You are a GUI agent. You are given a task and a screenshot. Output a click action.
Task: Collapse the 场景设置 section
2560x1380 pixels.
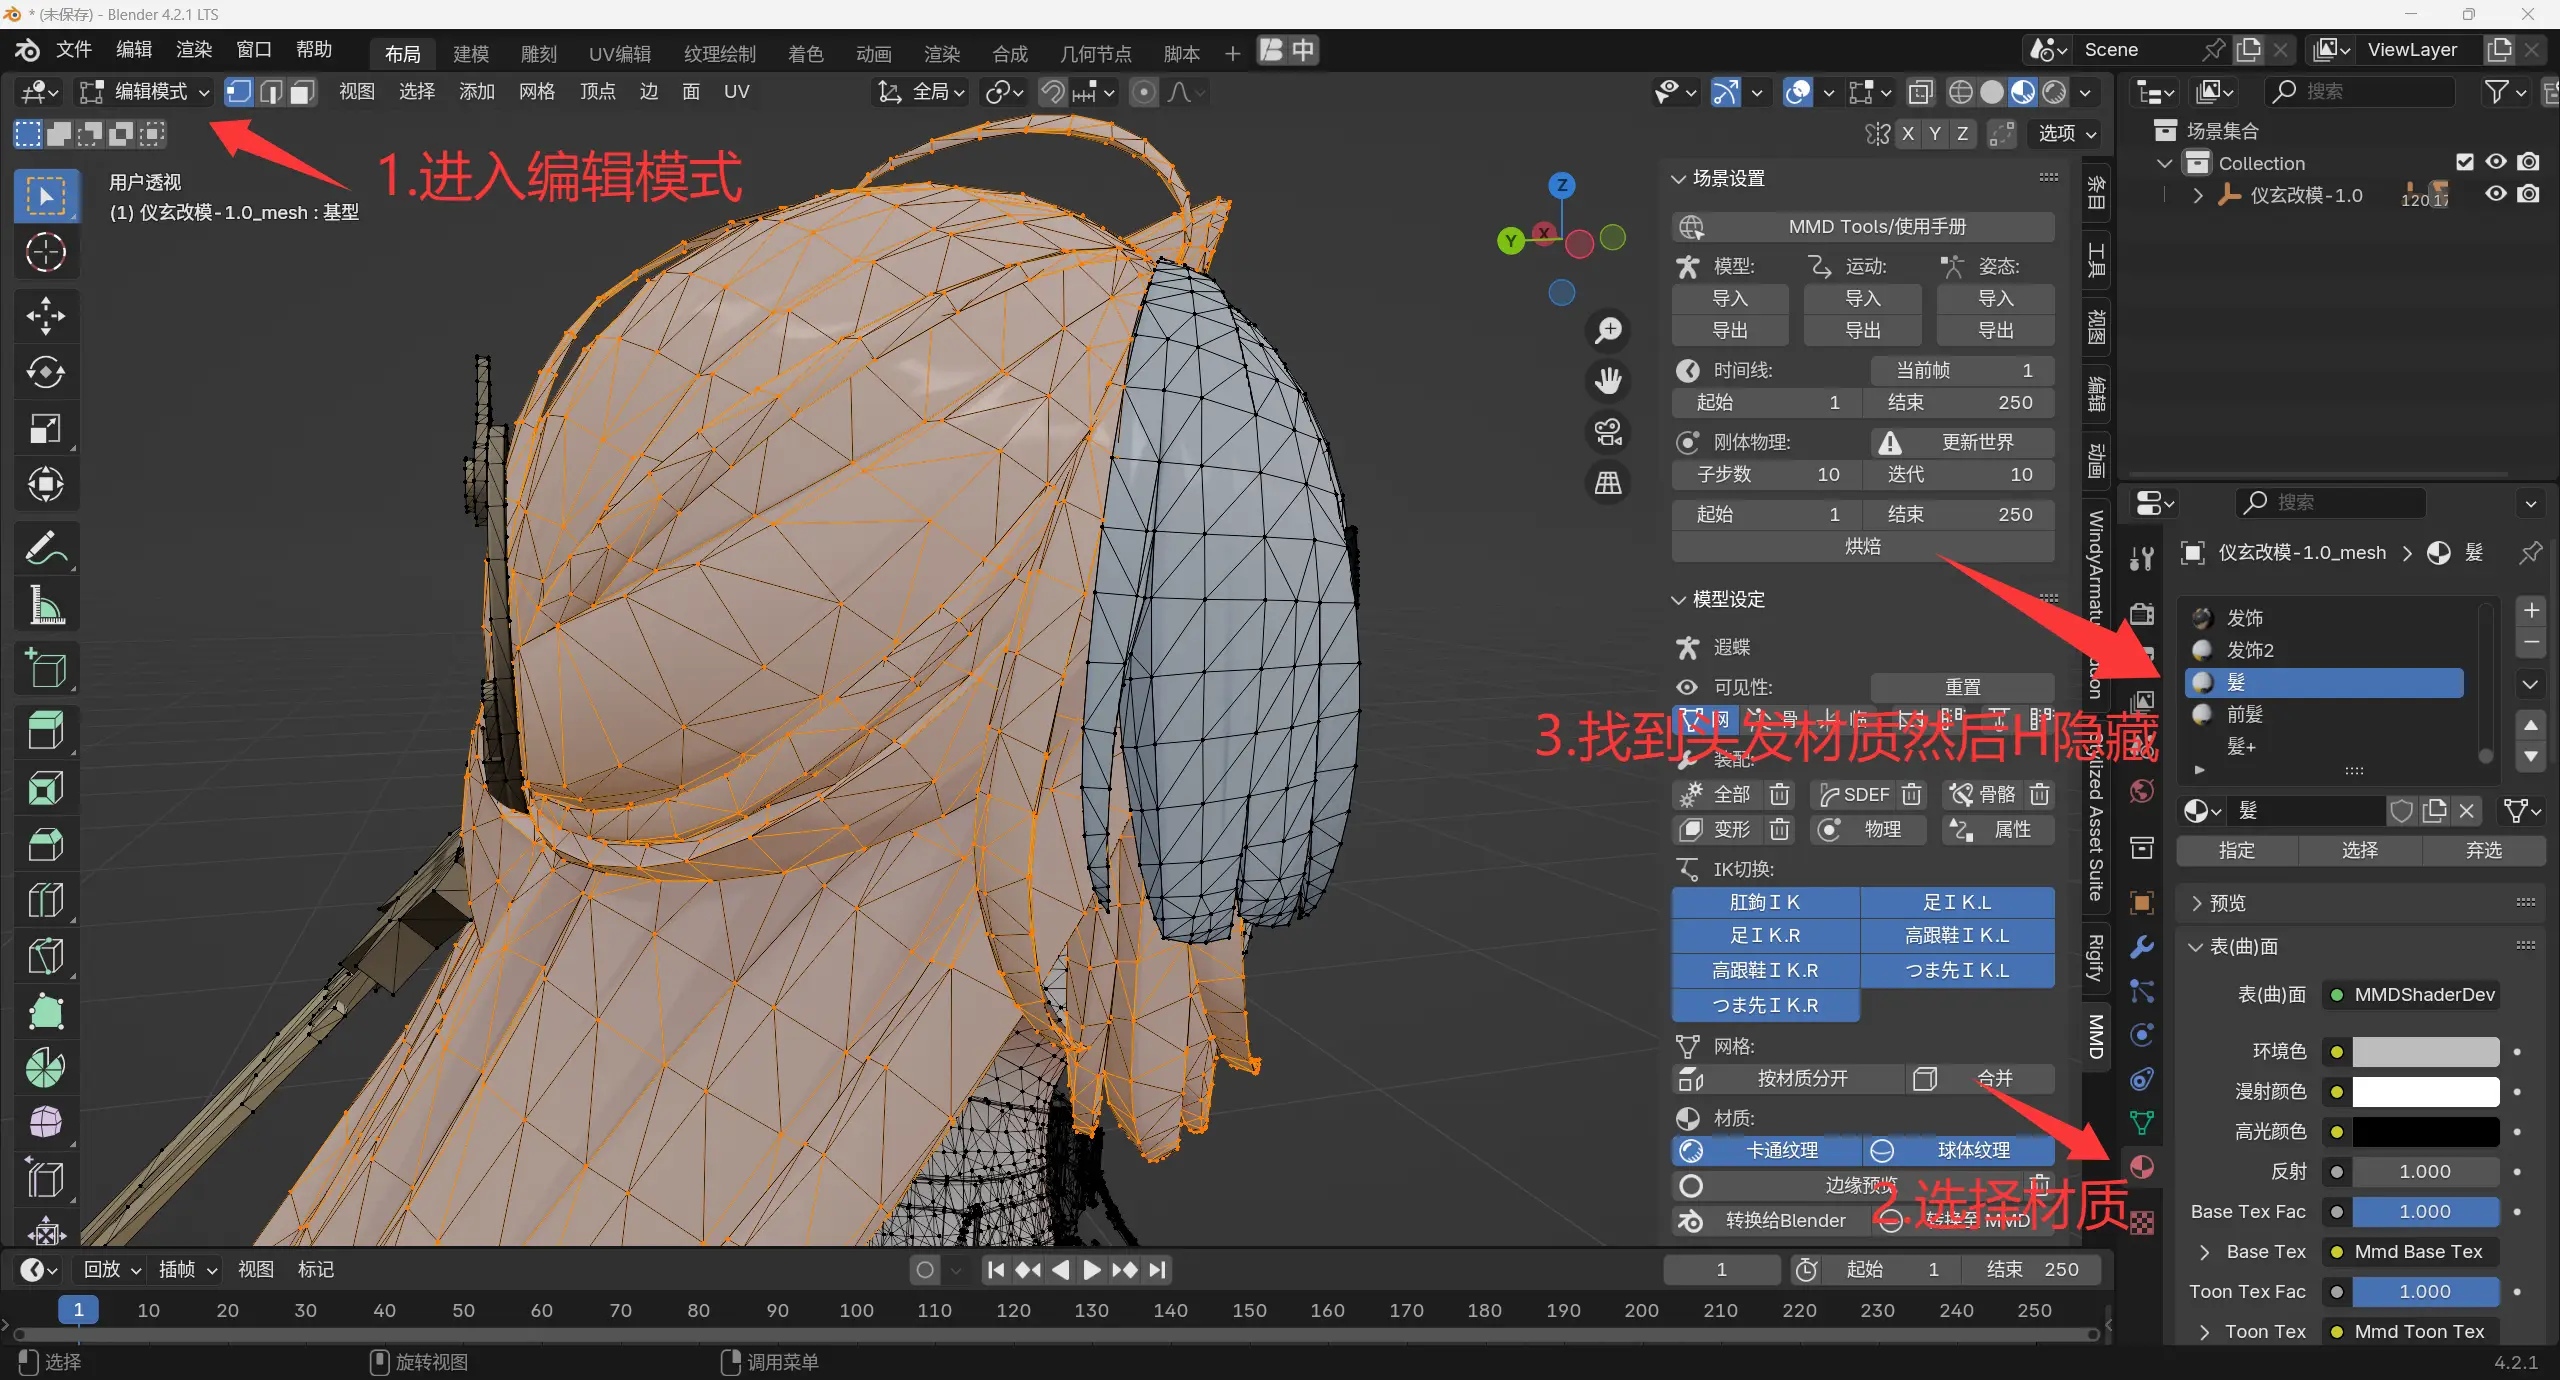(x=1727, y=178)
